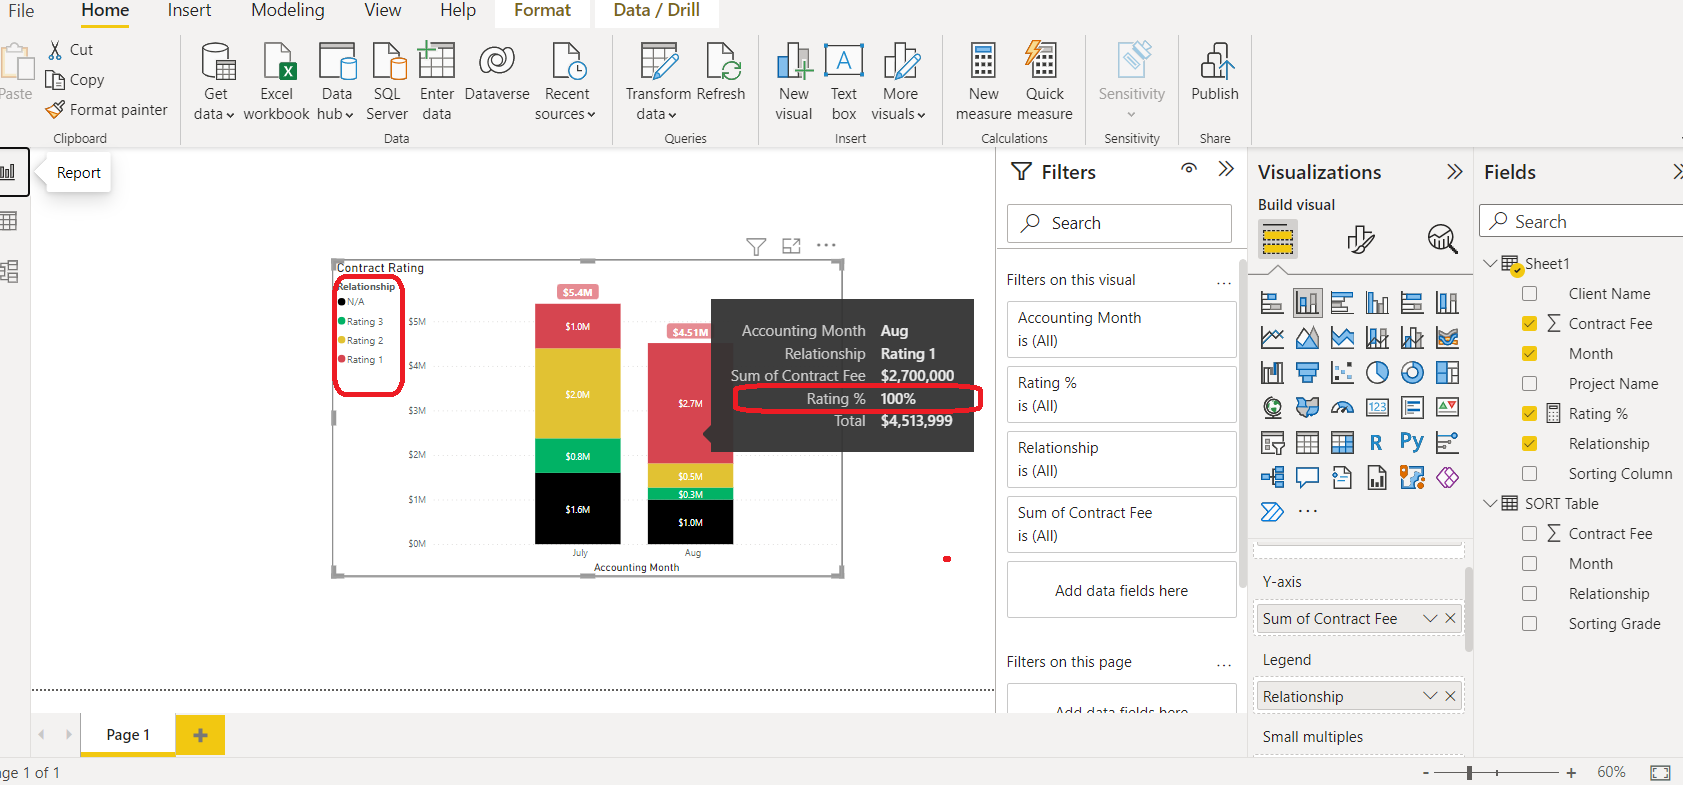Insert a Text box

(844, 82)
